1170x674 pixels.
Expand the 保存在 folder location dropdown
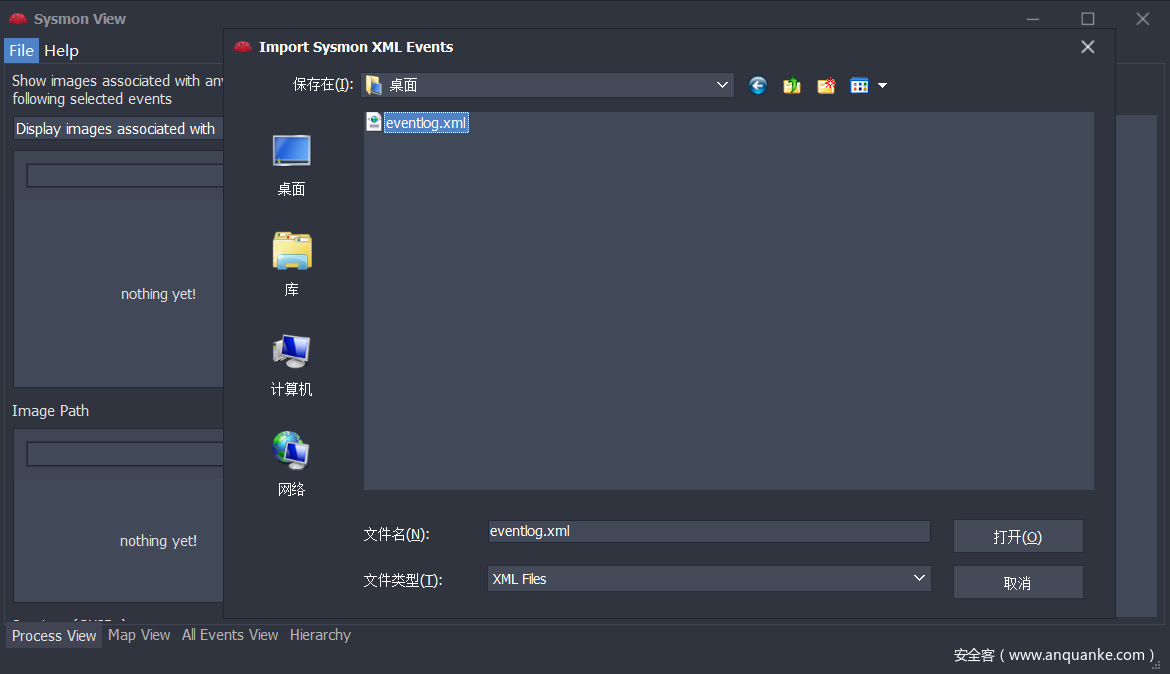722,86
